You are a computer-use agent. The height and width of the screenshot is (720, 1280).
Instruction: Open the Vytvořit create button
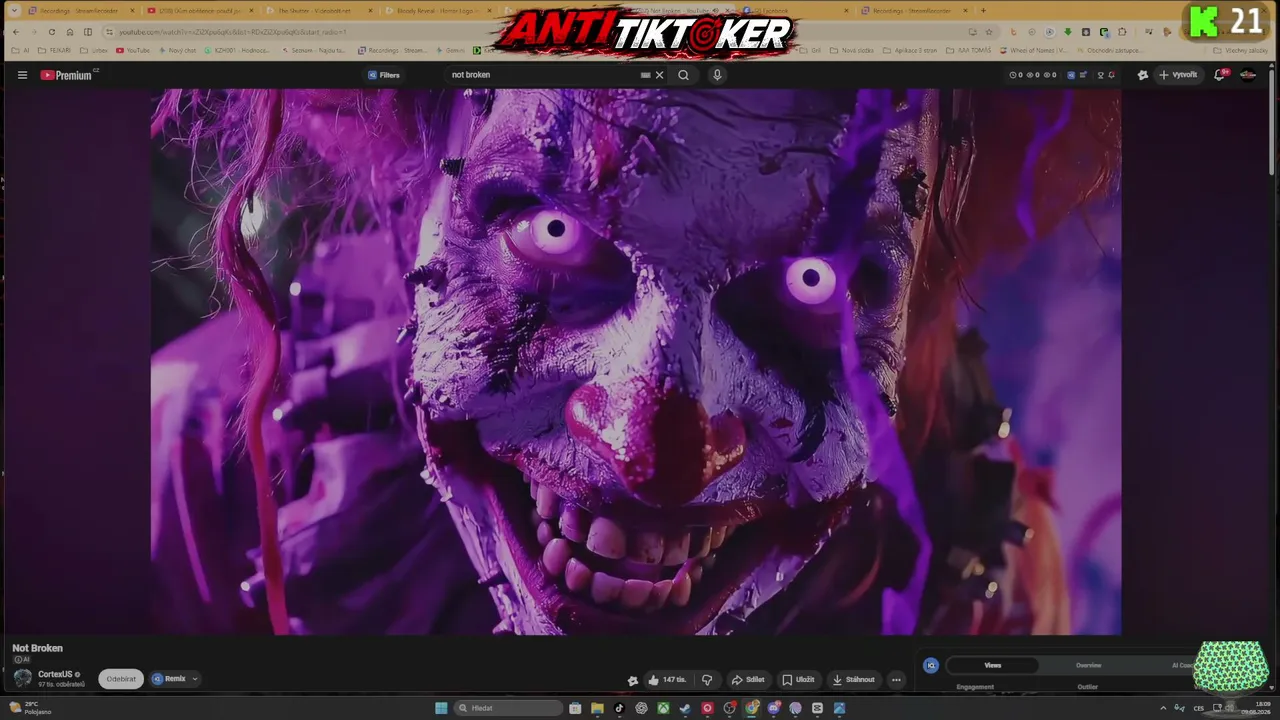click(1178, 75)
